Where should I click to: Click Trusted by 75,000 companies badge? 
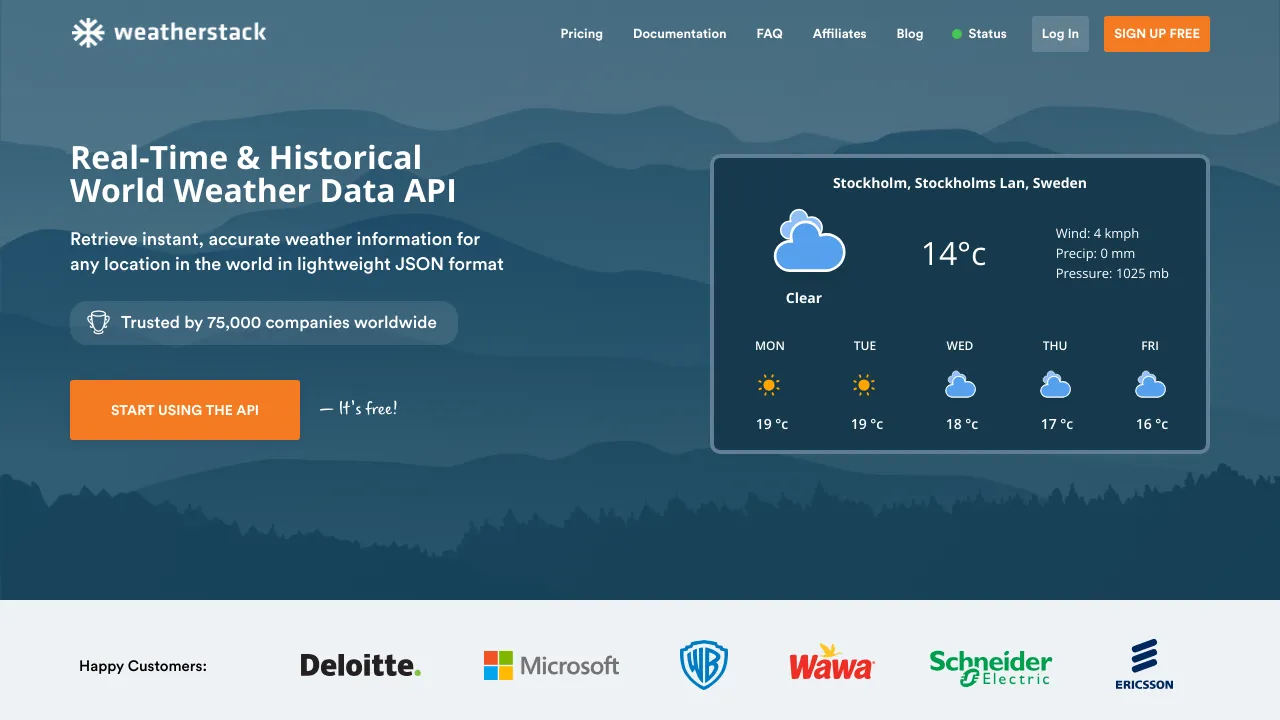(264, 323)
